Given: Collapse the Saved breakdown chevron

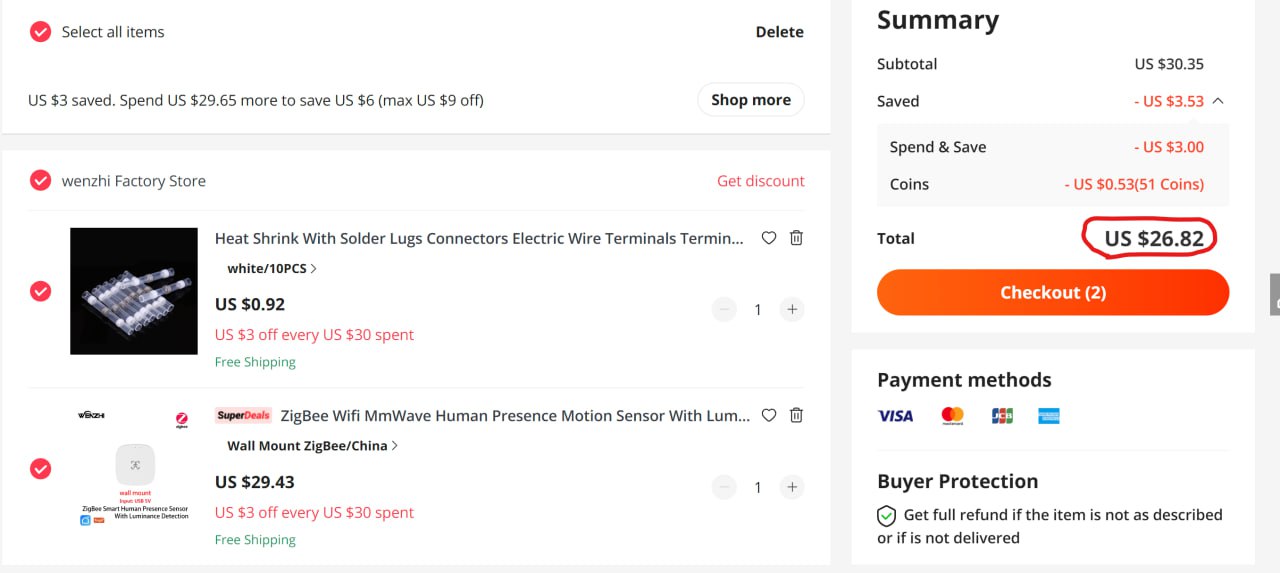Looking at the screenshot, I should click(1218, 101).
